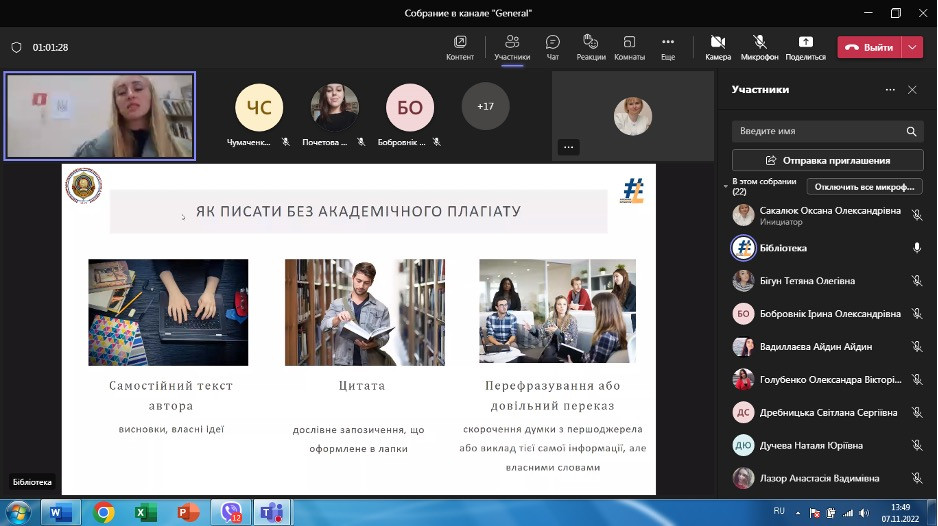This screenshot has width=938, height=526.
Task: Open Participants panel more options (…)
Action: click(890, 90)
